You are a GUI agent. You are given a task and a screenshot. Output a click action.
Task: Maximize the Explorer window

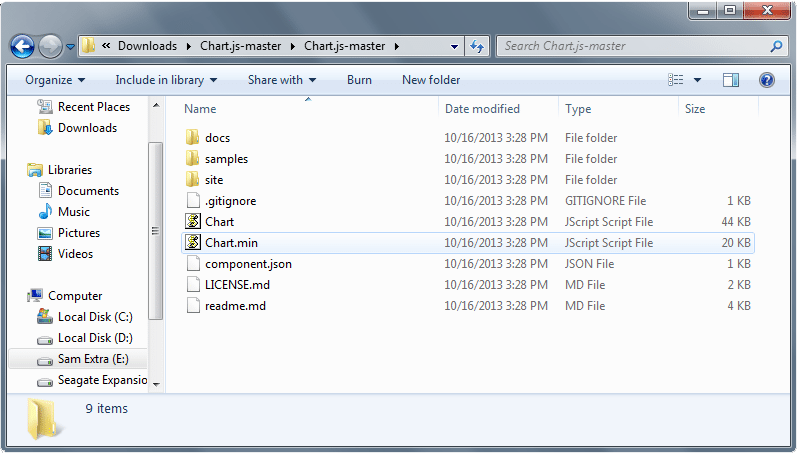[730, 10]
